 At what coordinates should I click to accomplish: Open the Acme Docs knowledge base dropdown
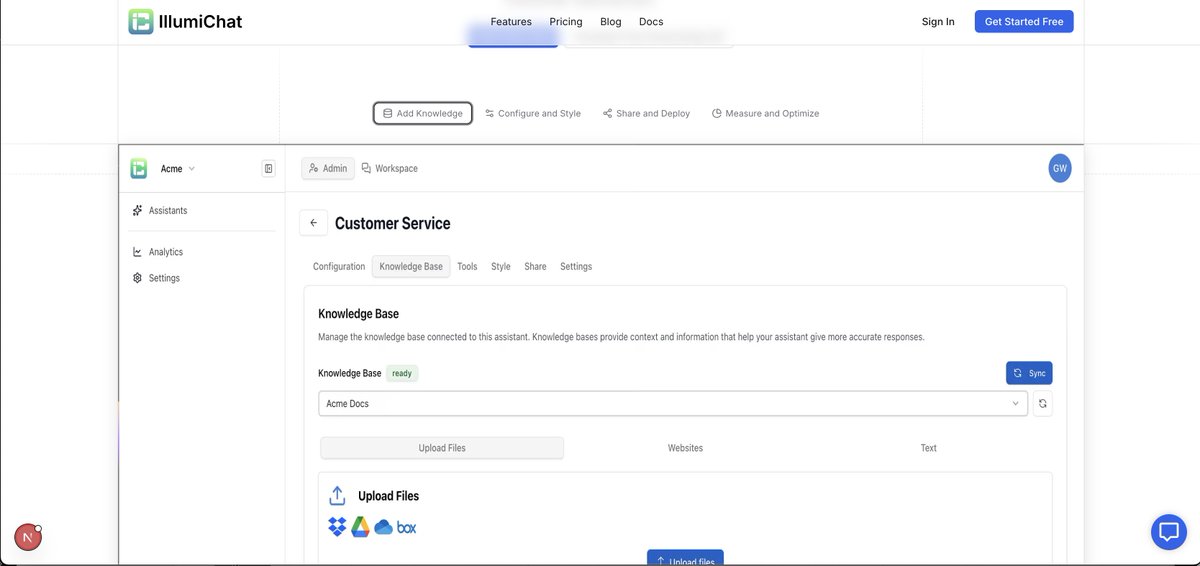(673, 404)
